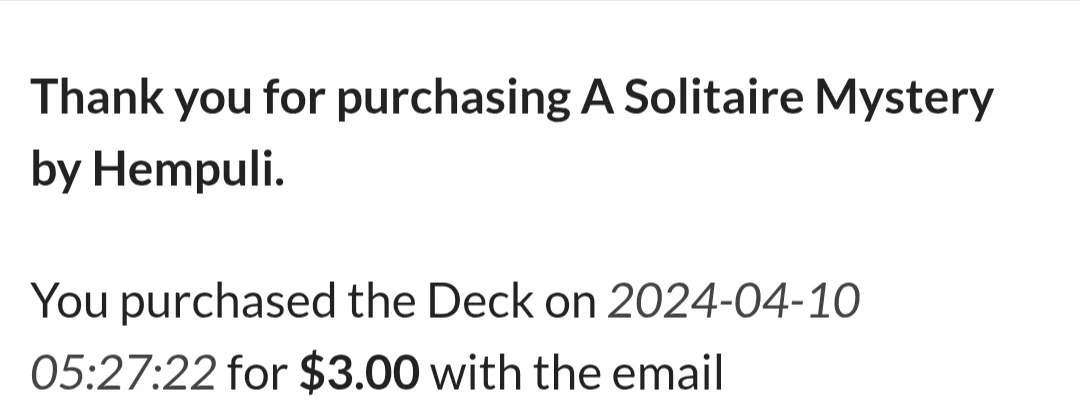Click the word "for" in the heading

pyautogui.click(x=293, y=97)
